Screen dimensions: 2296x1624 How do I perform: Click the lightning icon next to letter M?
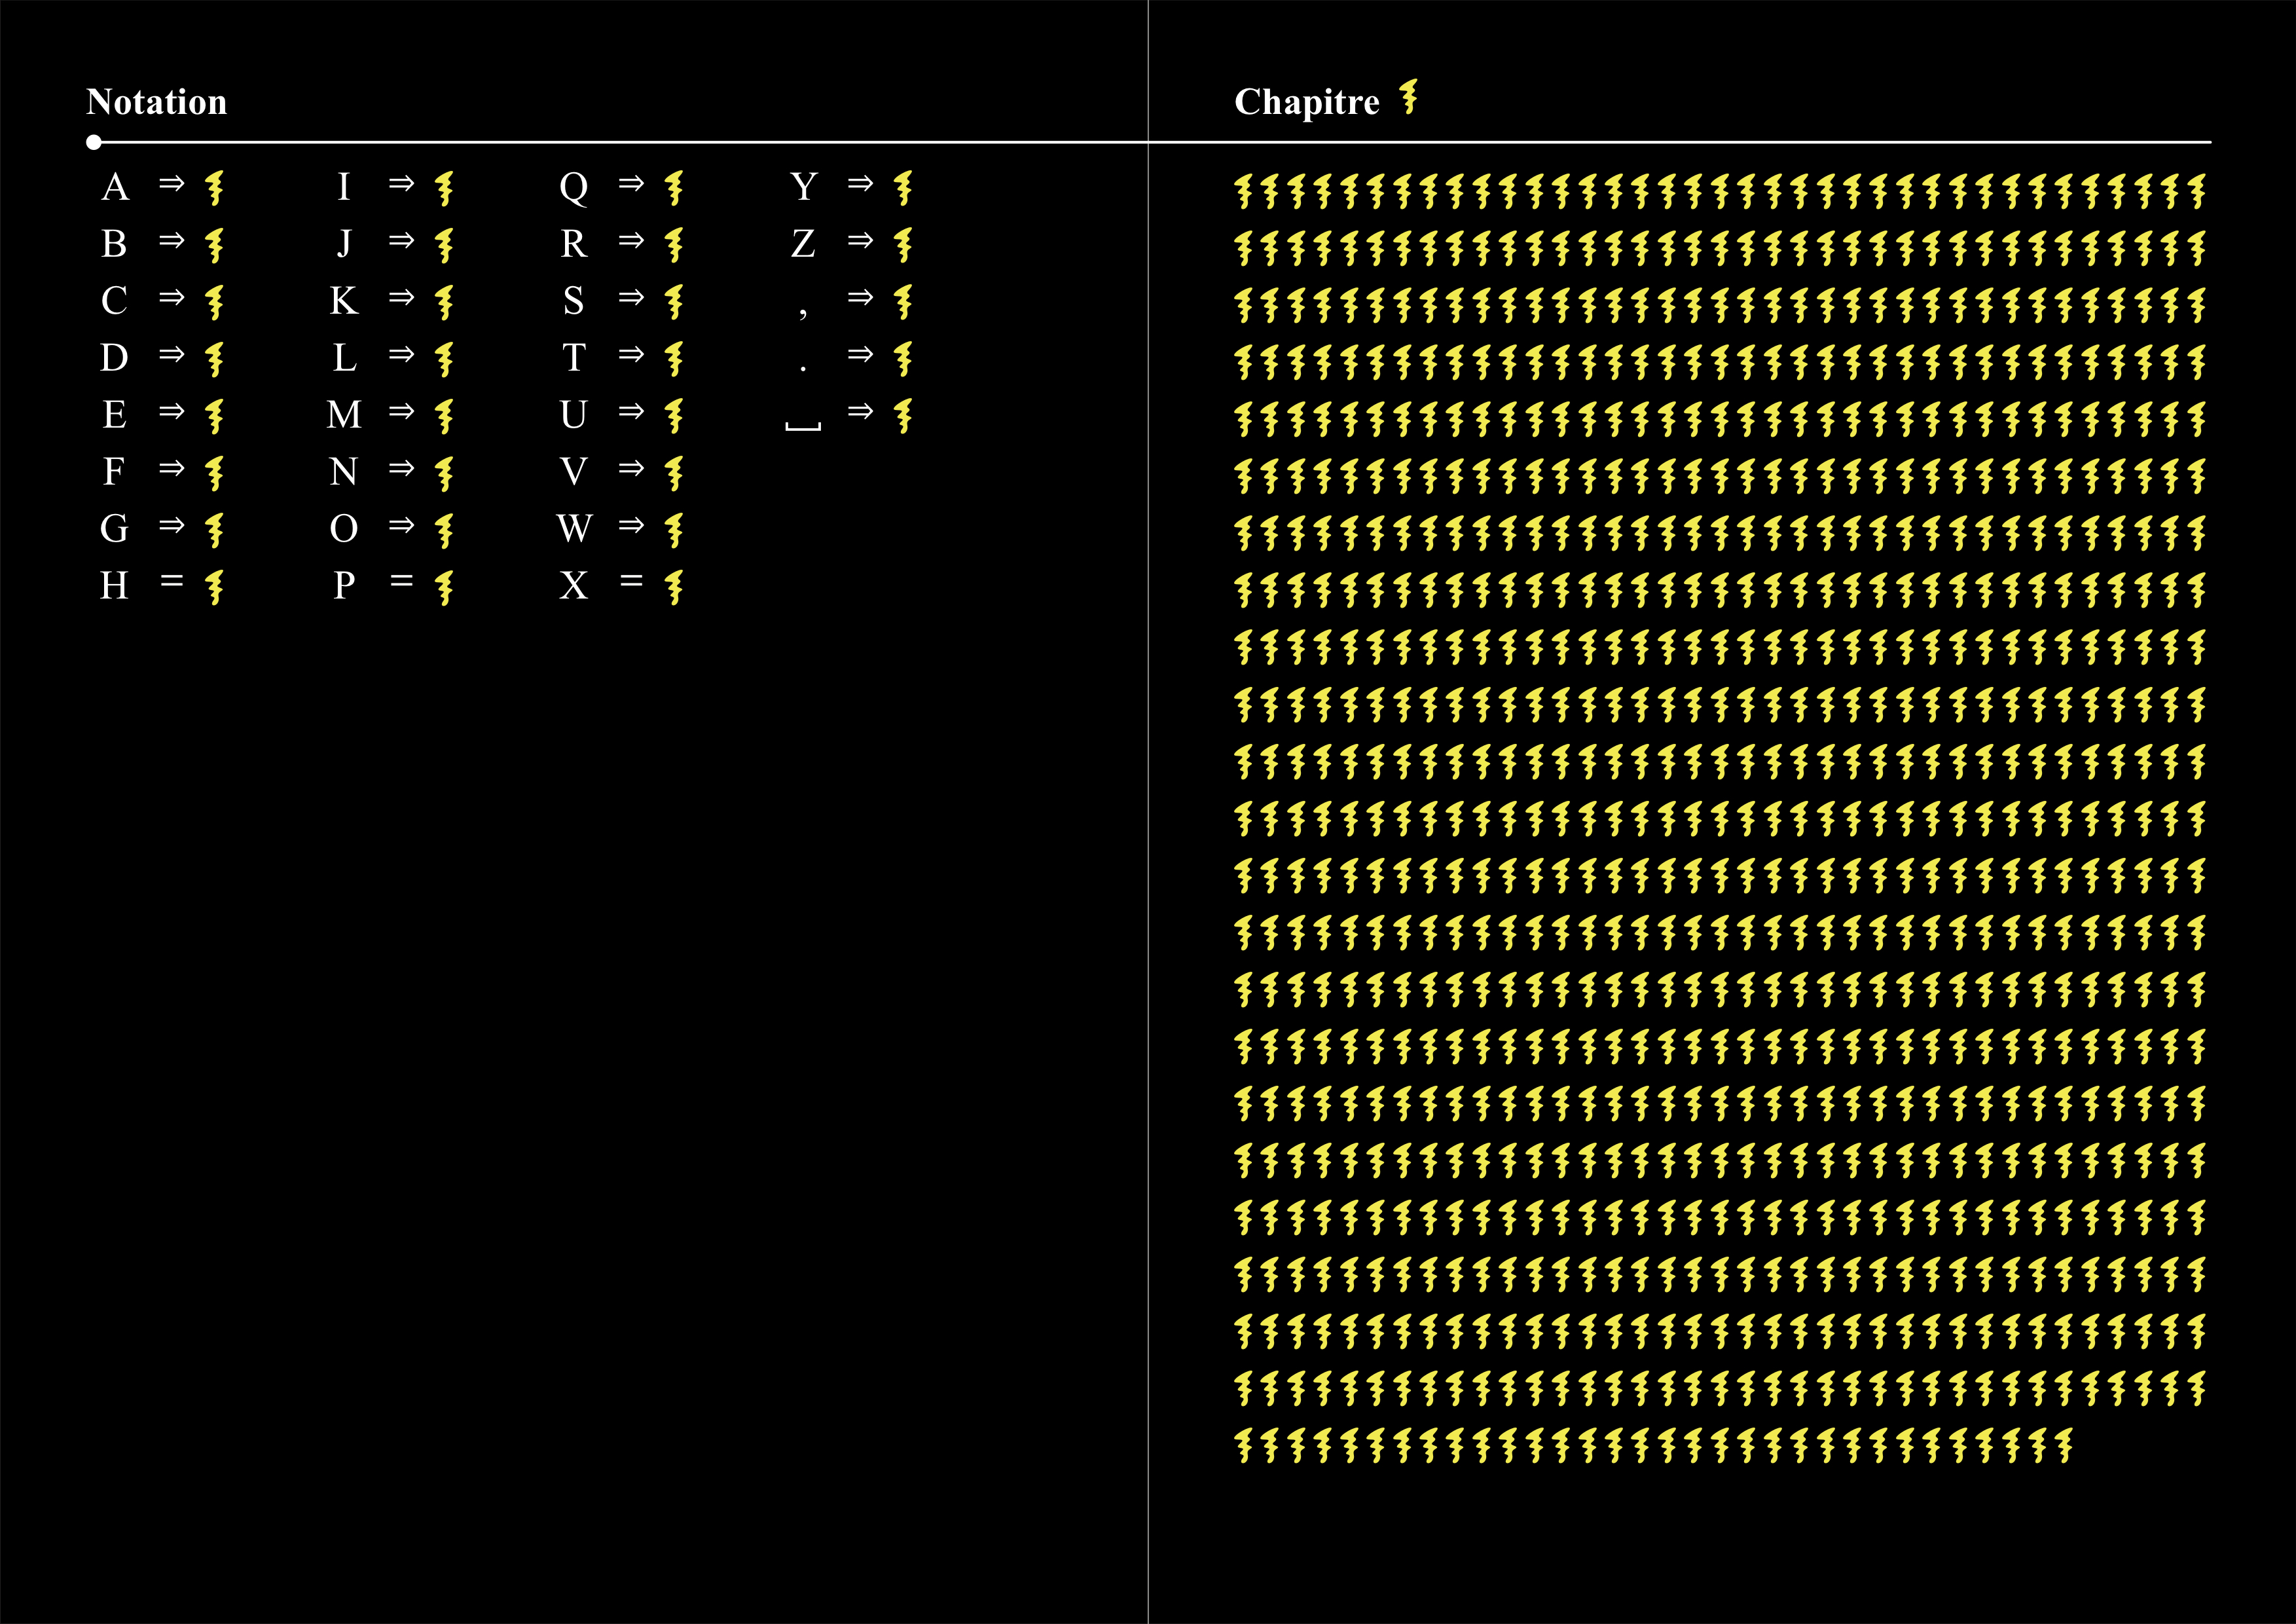[x=444, y=415]
